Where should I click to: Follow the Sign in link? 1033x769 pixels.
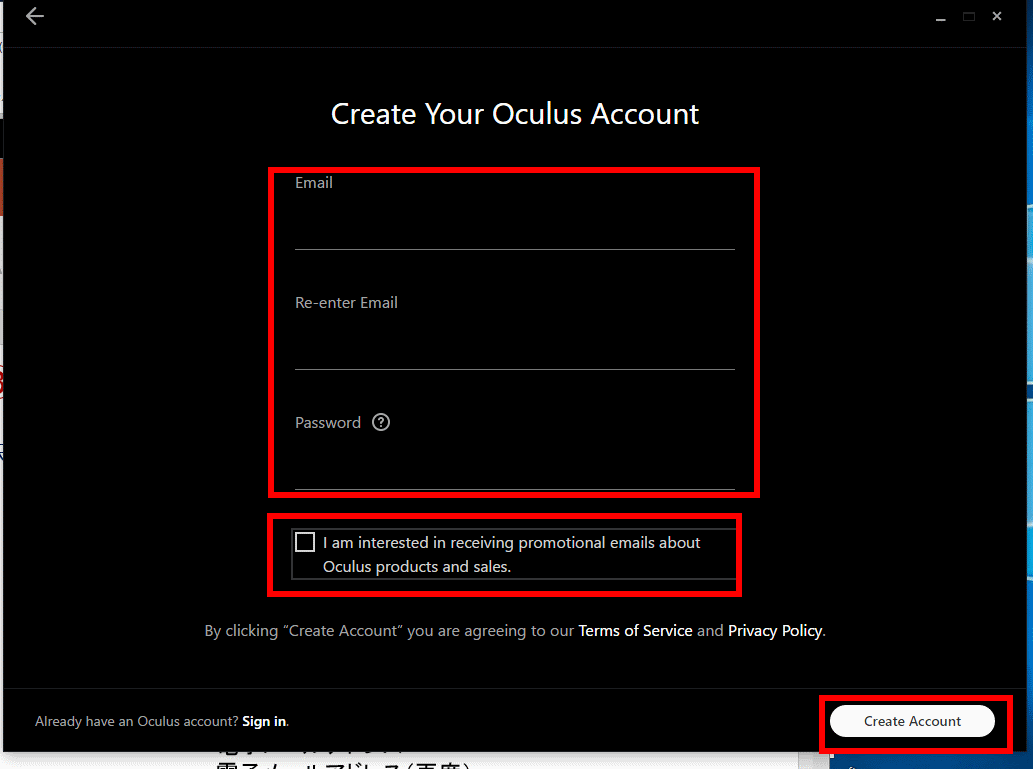coord(264,722)
